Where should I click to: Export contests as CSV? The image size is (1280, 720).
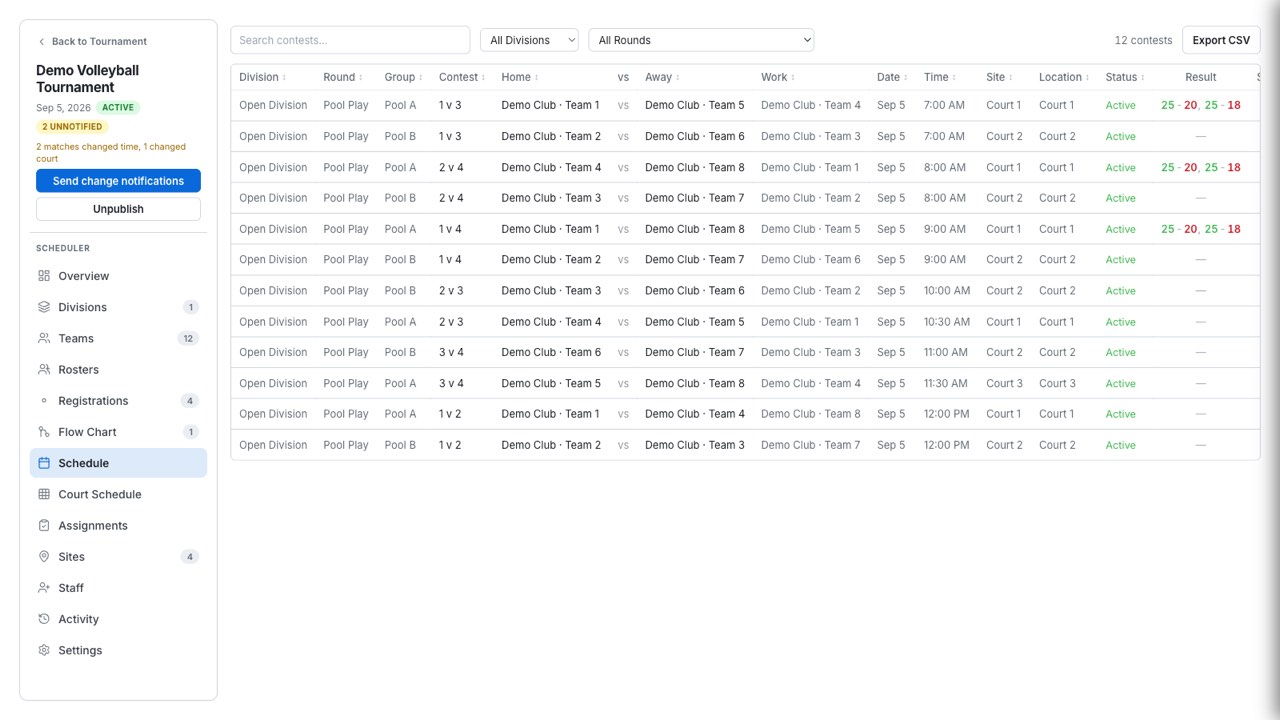coord(1221,40)
